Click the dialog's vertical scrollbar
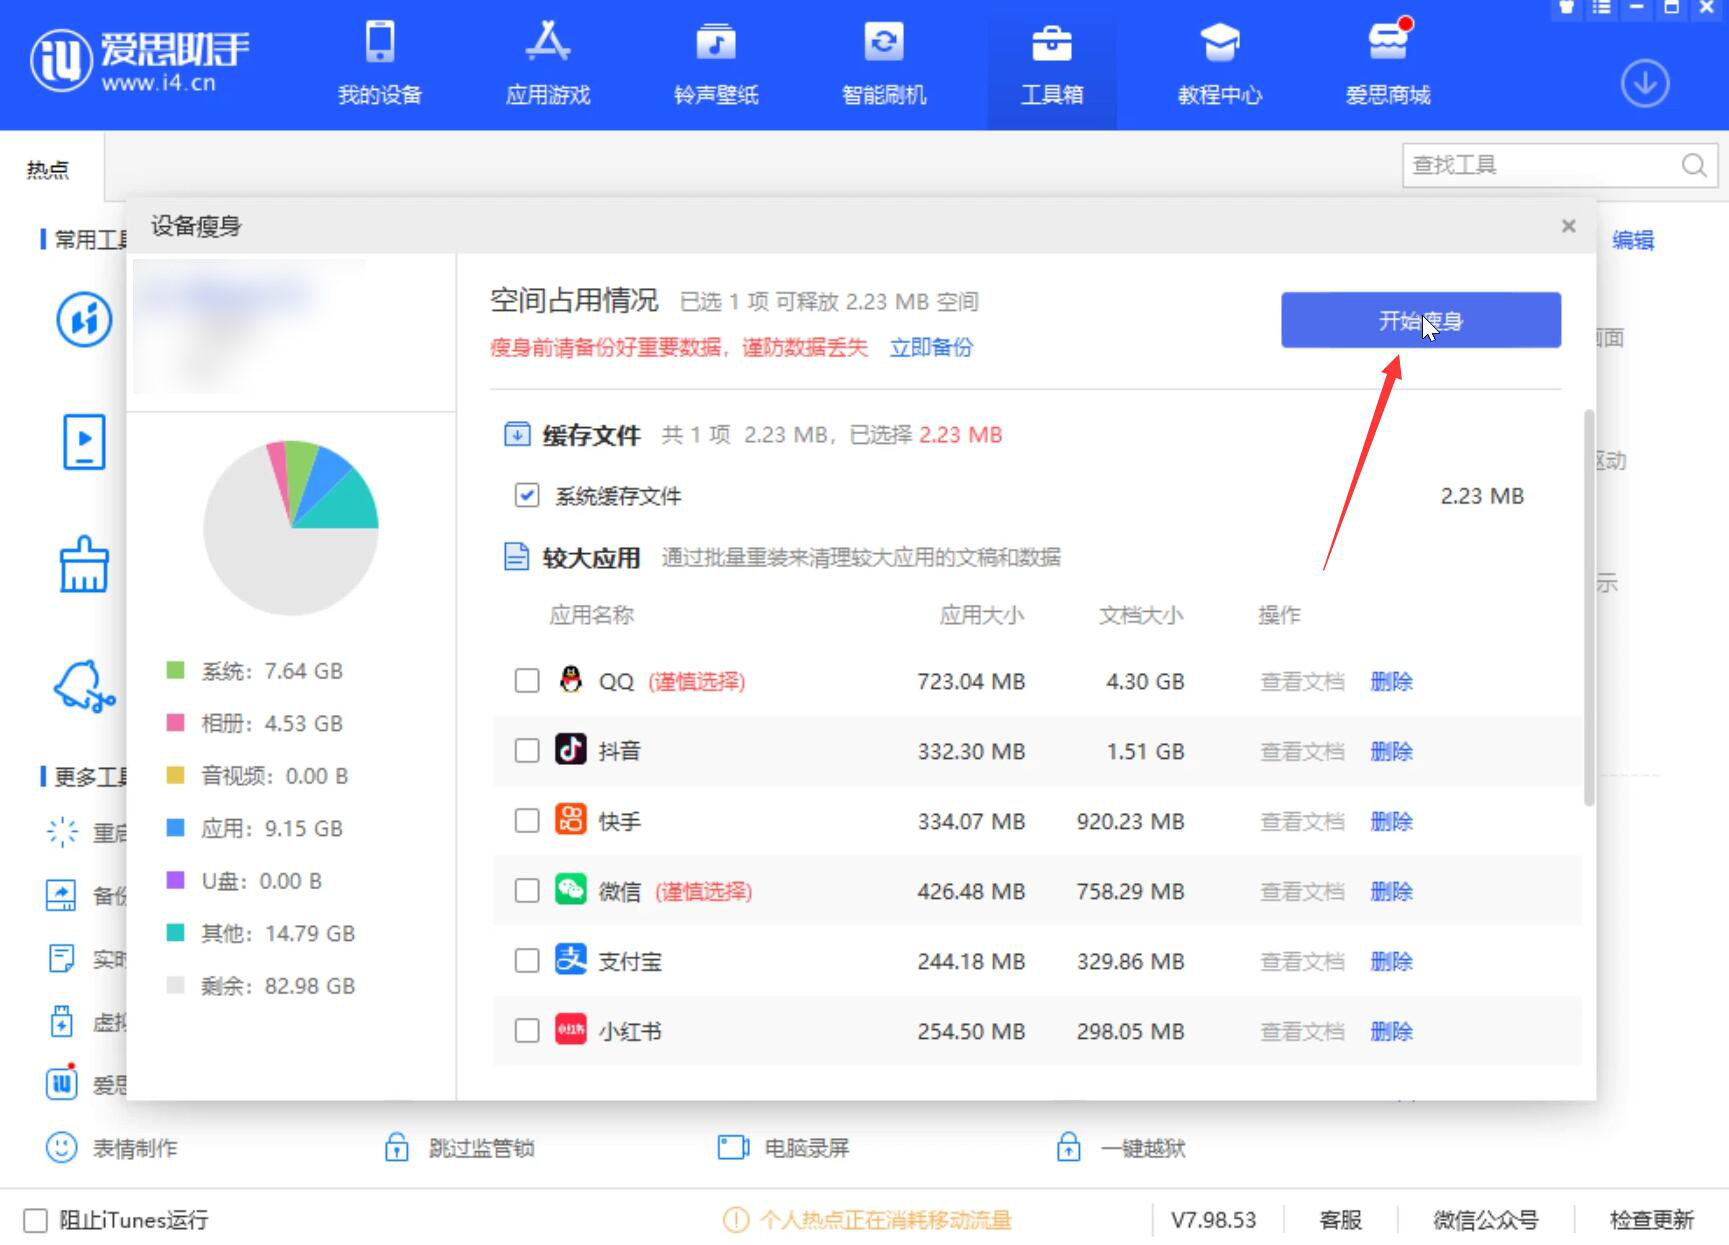1729x1245 pixels. (x=1589, y=608)
